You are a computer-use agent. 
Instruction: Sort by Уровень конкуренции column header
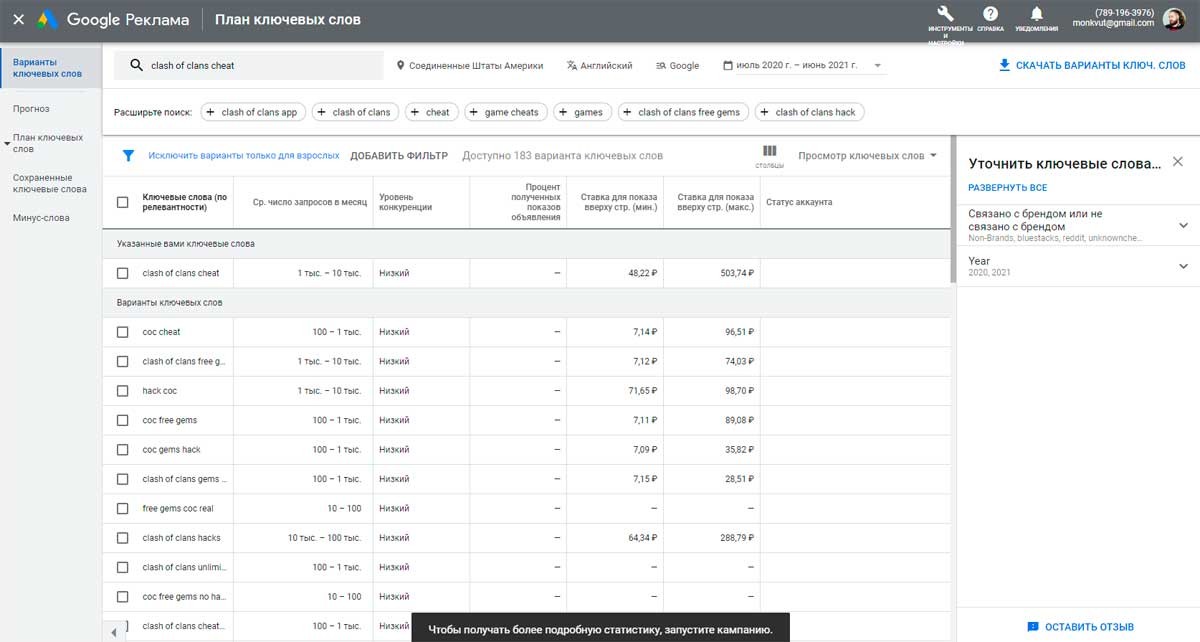pyautogui.click(x=405, y=202)
